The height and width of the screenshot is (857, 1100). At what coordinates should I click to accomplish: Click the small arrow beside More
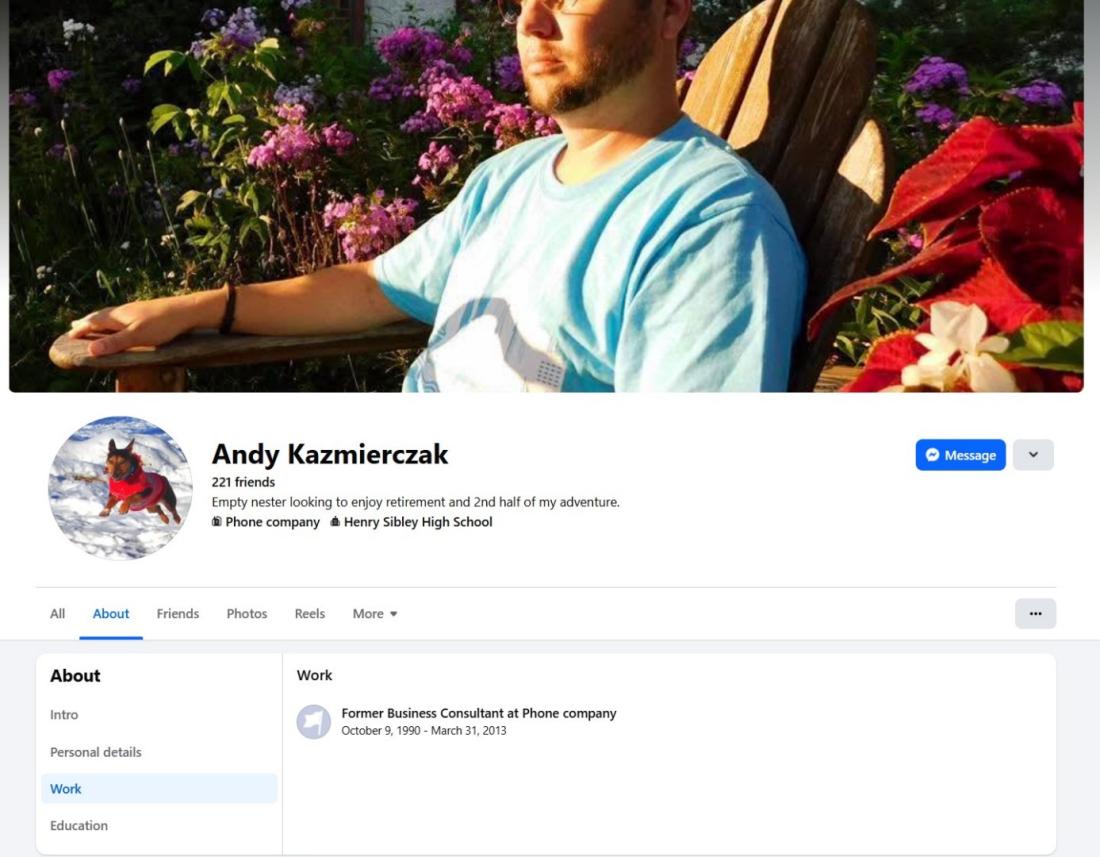click(394, 614)
